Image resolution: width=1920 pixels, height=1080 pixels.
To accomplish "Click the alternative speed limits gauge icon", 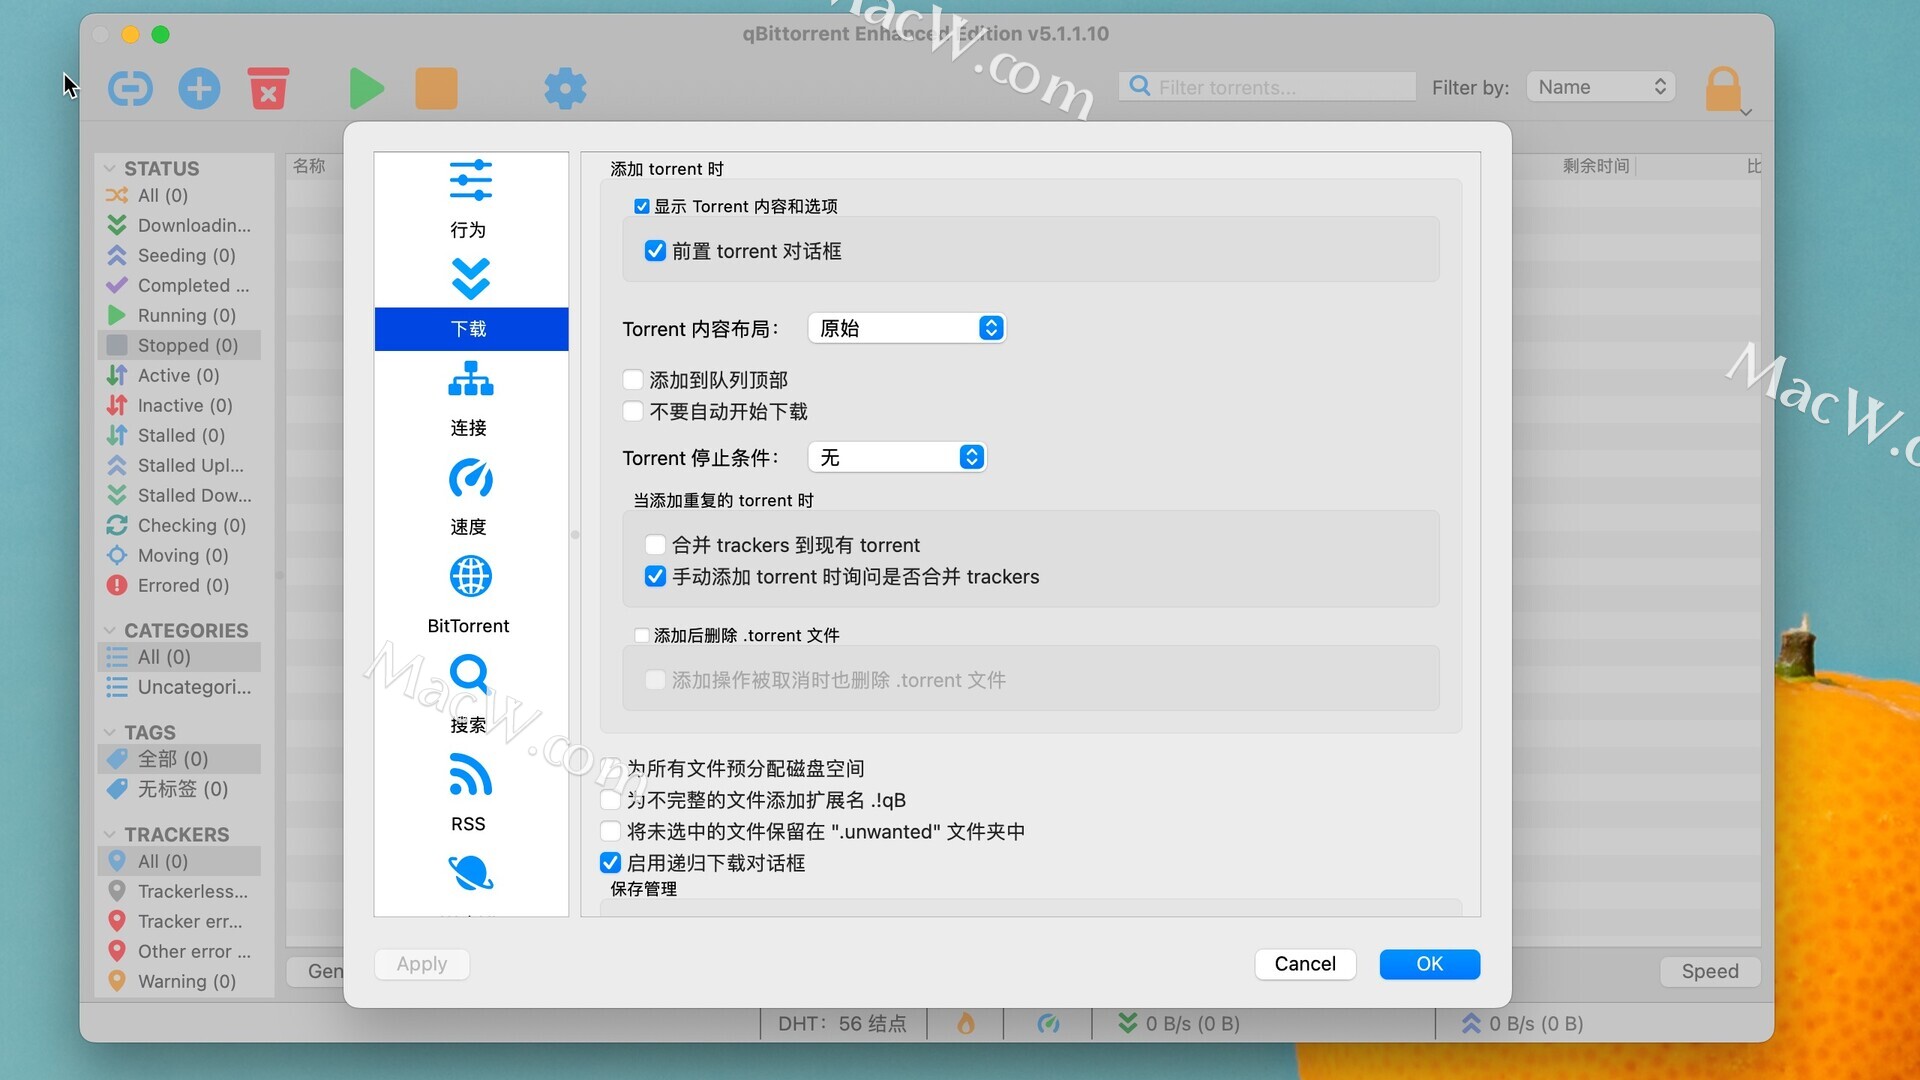I will pyautogui.click(x=1048, y=1023).
